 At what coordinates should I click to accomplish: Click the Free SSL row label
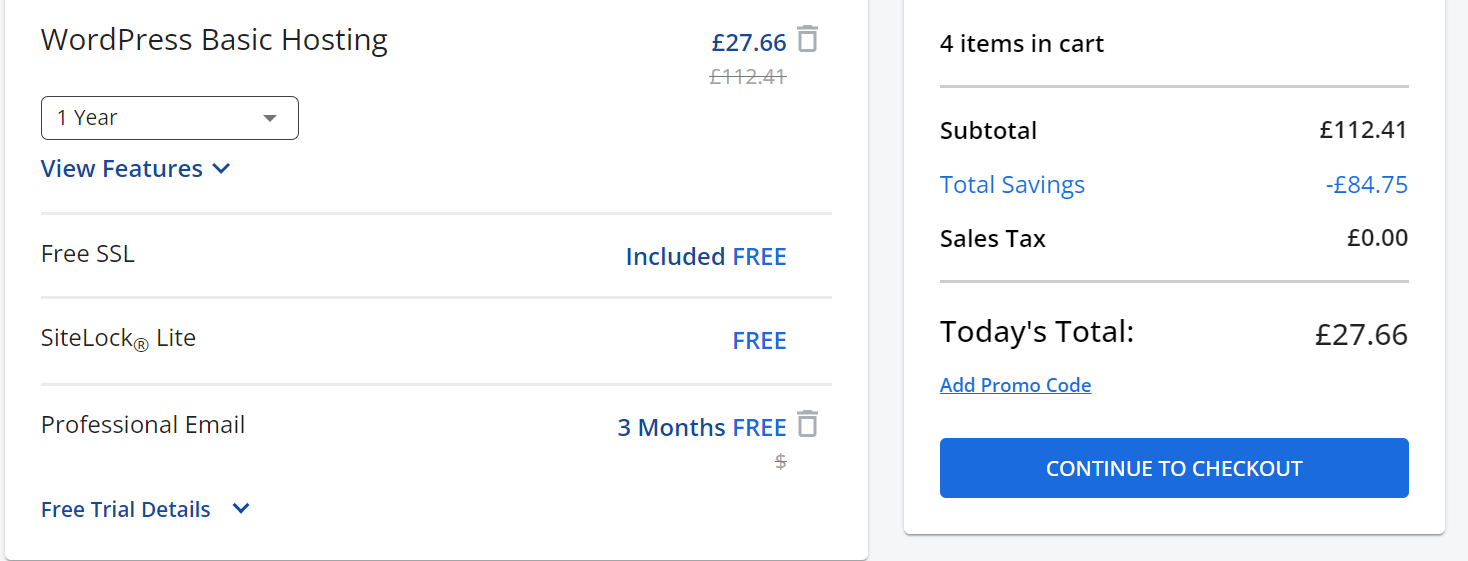[x=88, y=254]
